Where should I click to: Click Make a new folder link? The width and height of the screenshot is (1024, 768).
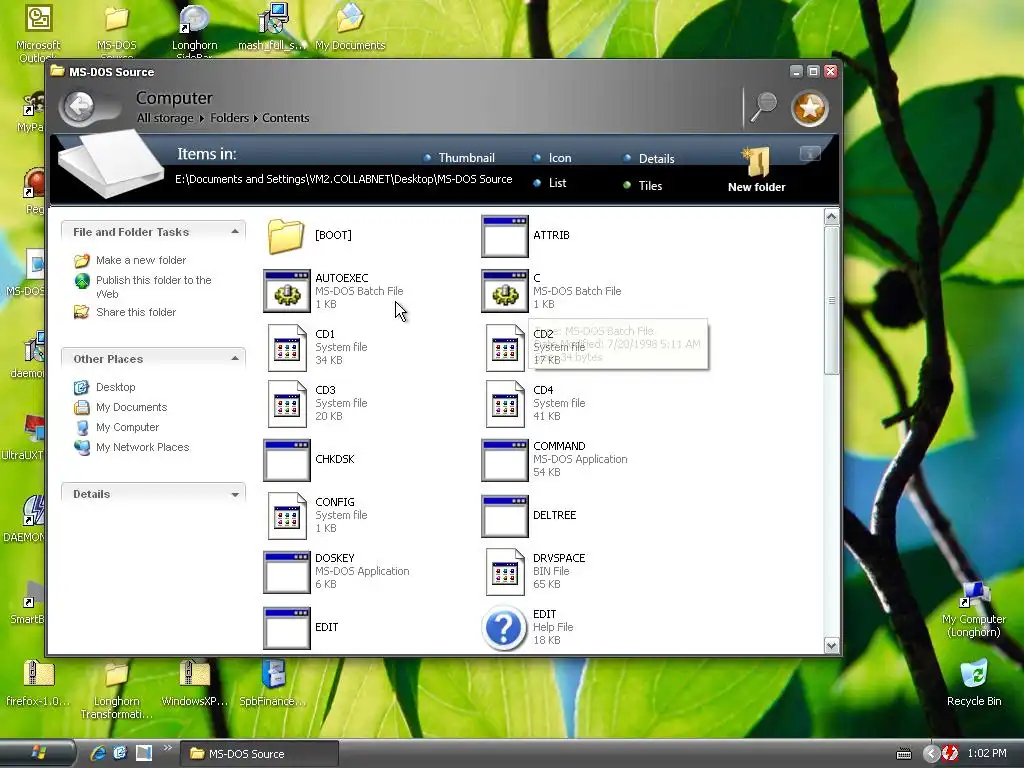(141, 260)
